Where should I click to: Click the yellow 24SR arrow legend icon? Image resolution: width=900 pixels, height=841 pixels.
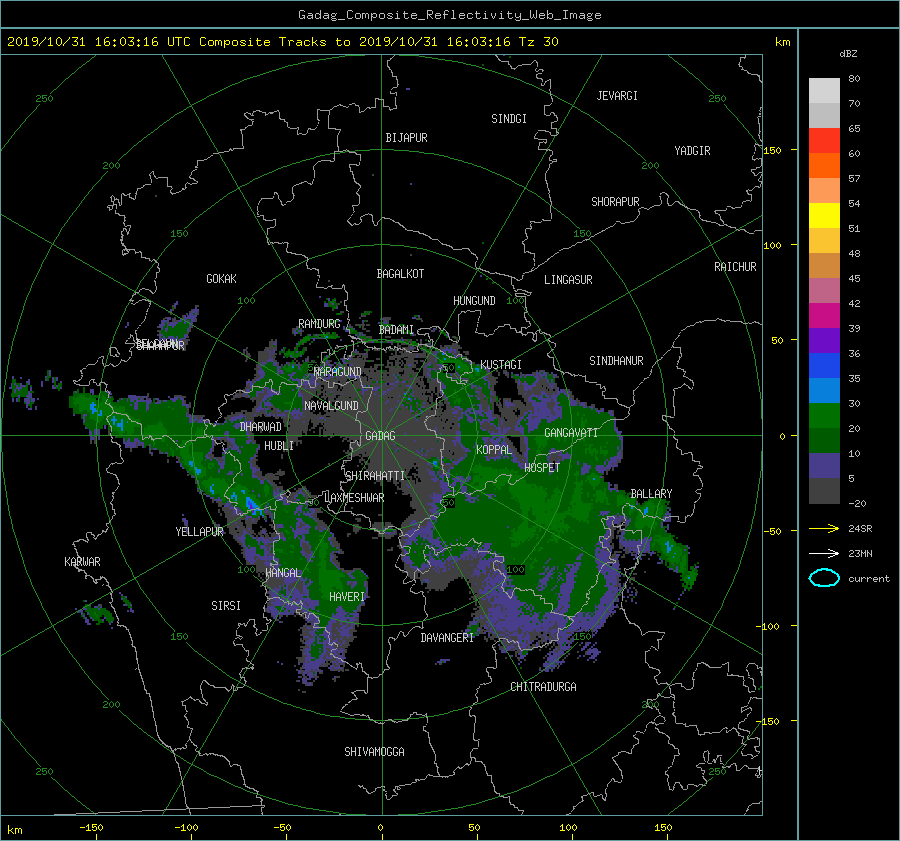tap(824, 528)
